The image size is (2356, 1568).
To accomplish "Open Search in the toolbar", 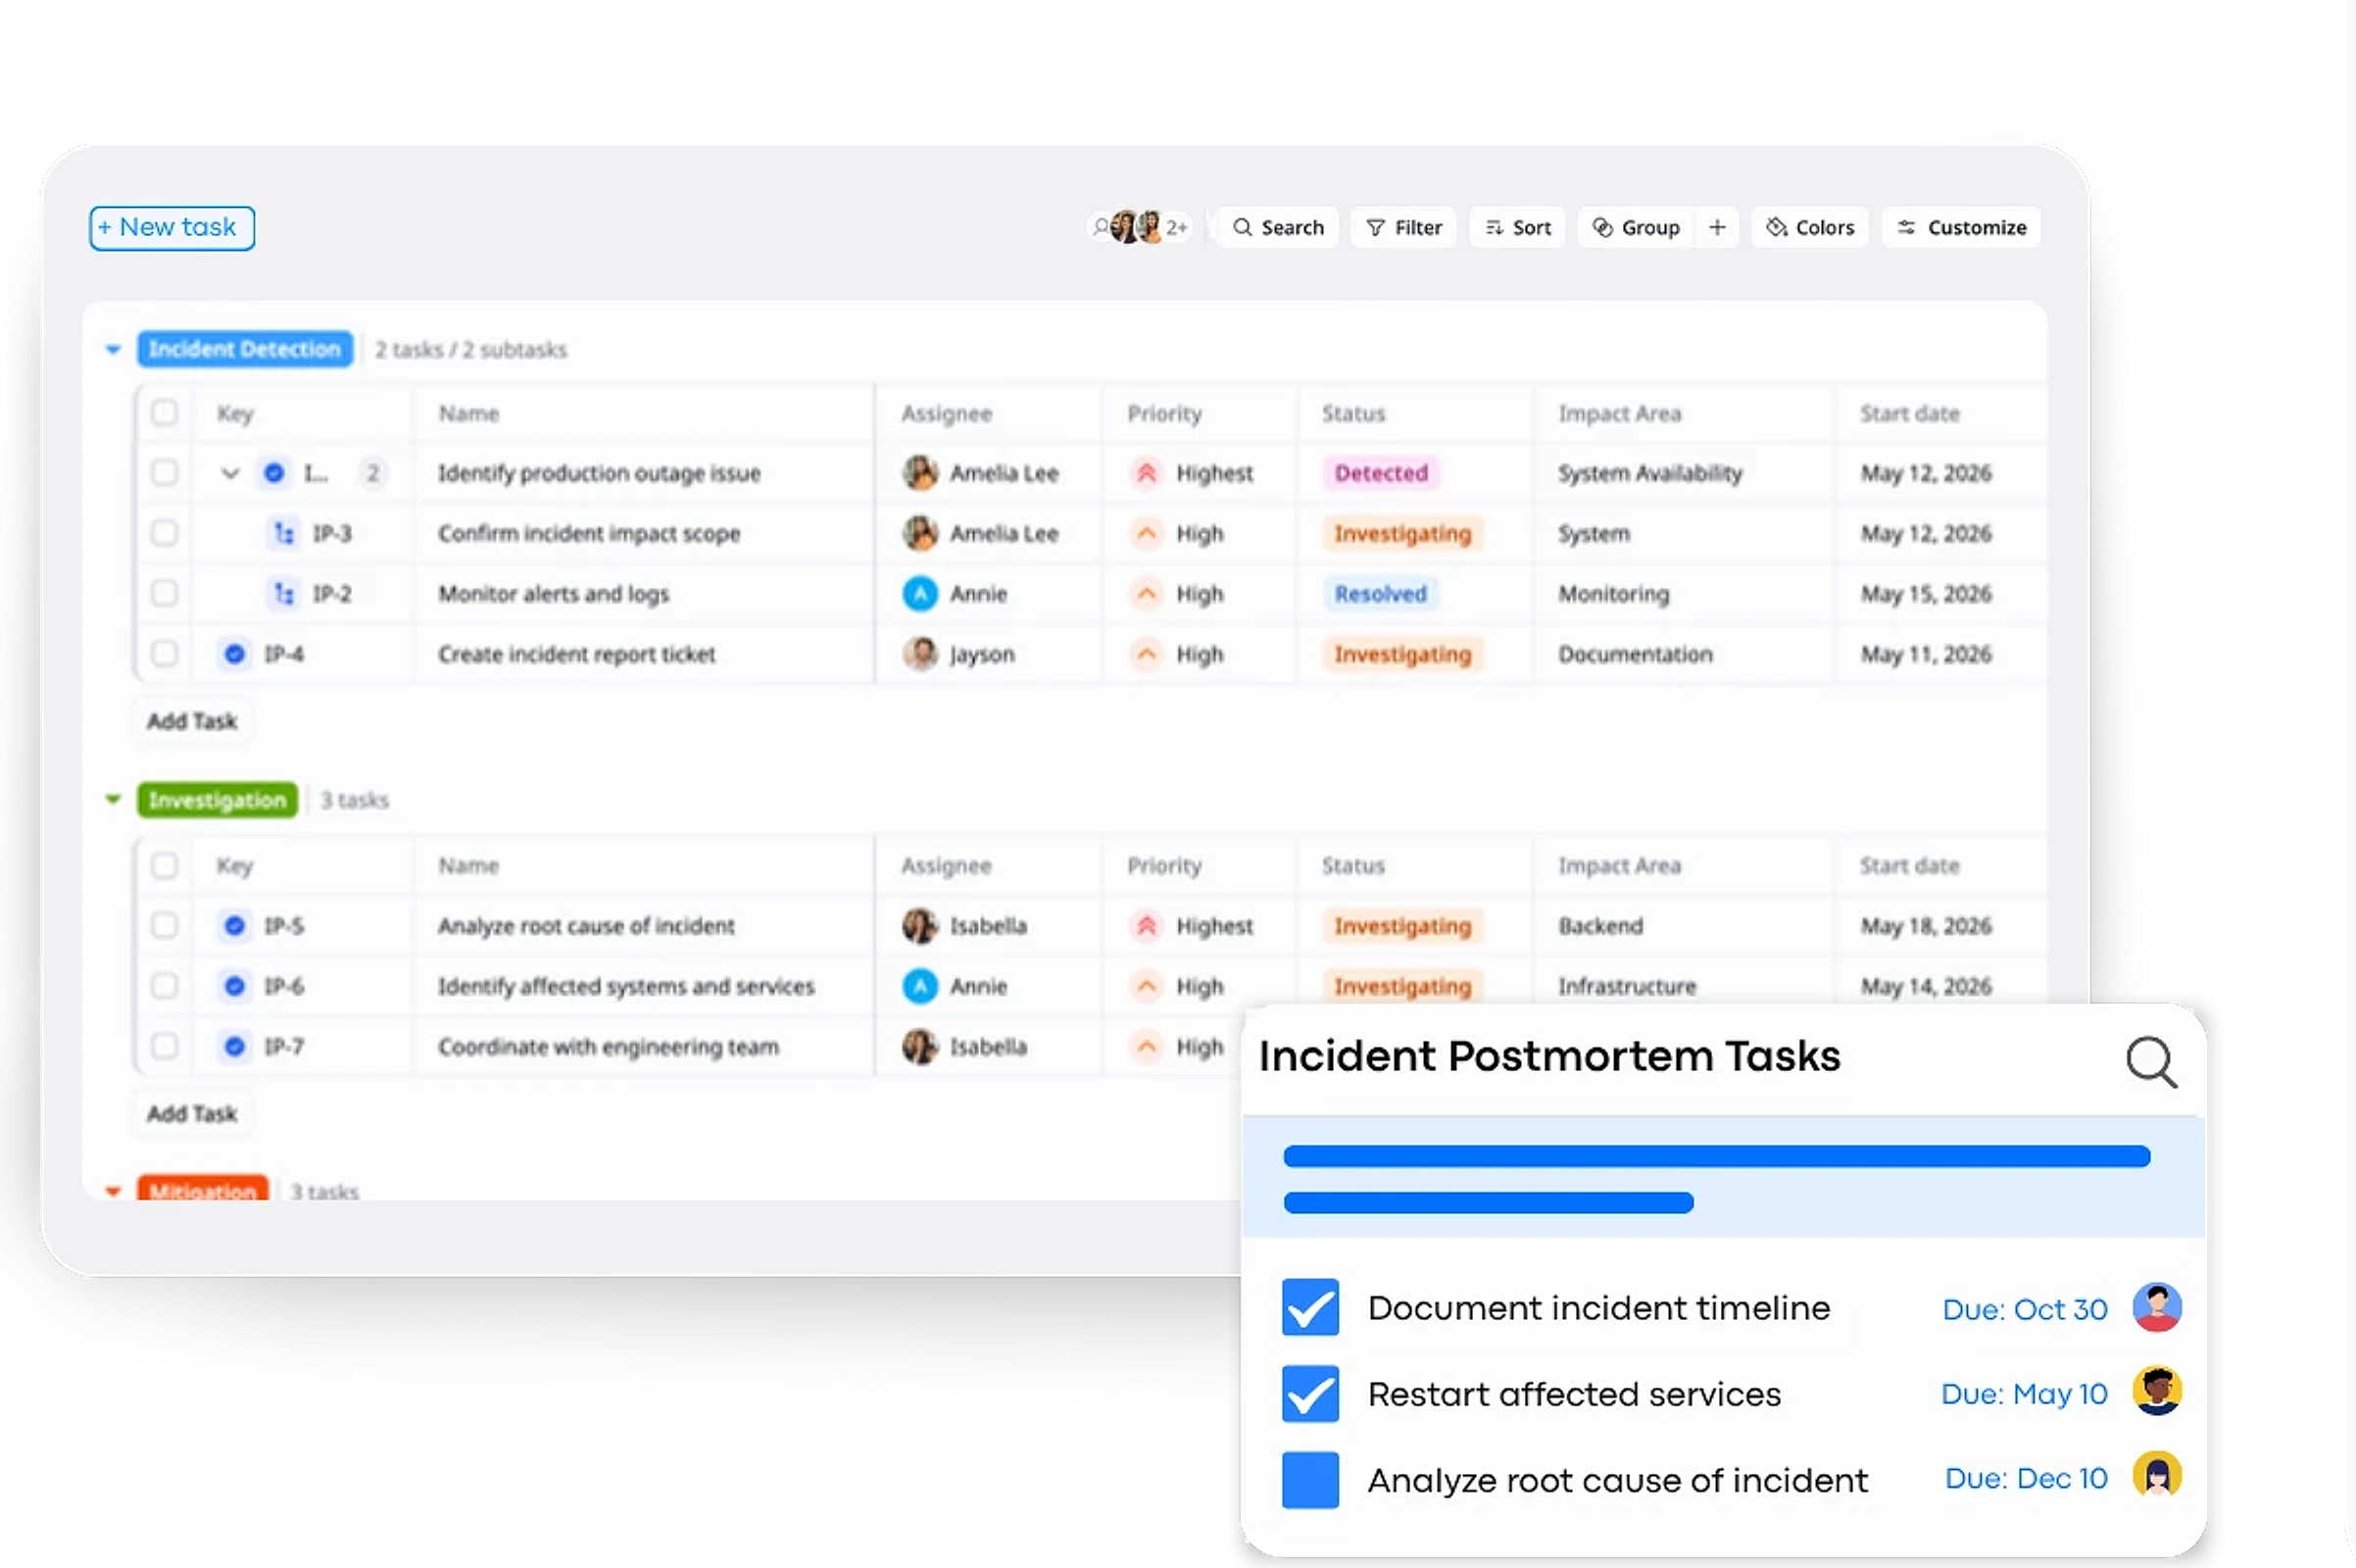I will pos(1278,228).
